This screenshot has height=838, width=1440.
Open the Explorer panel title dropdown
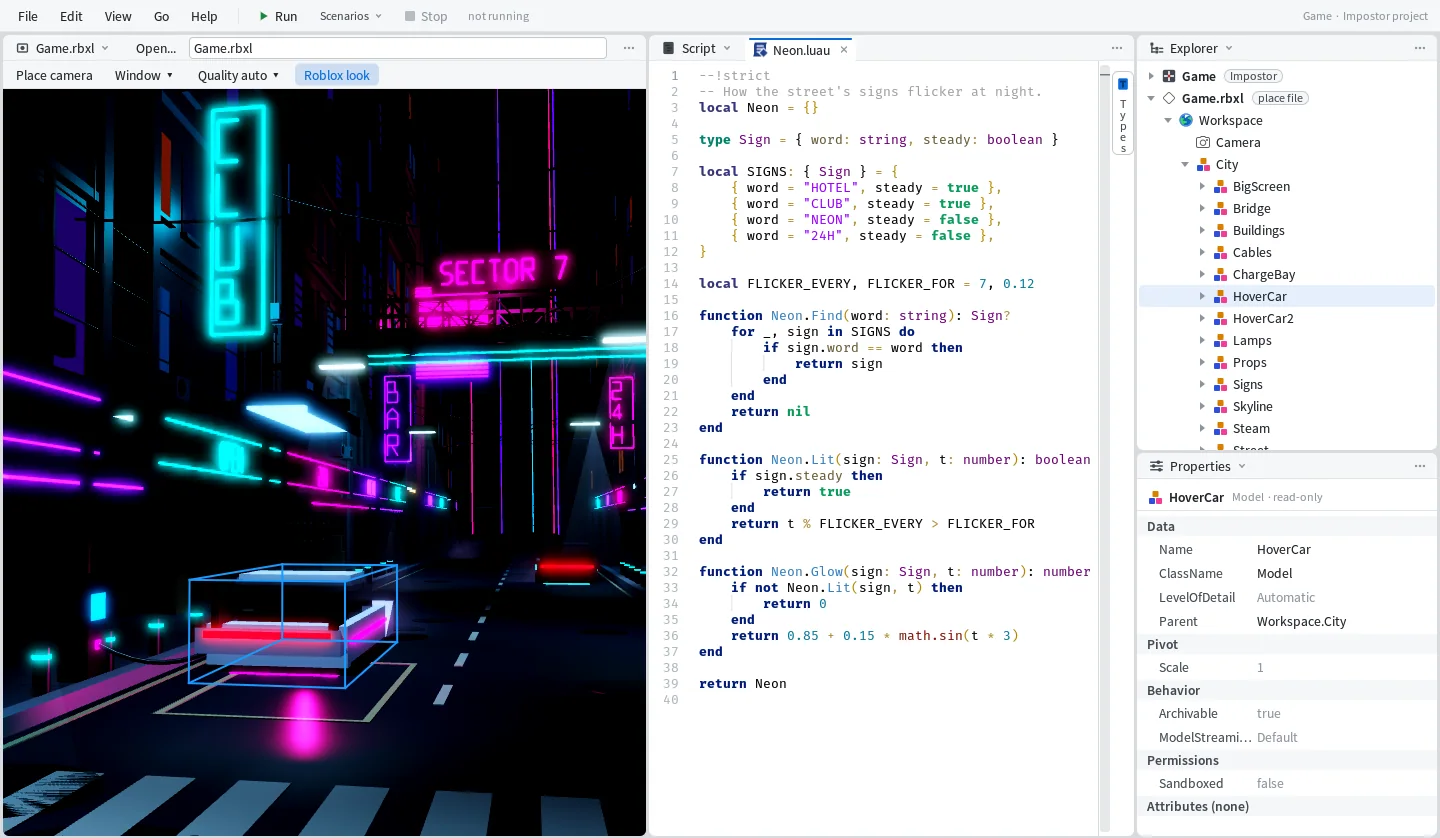click(x=1229, y=48)
